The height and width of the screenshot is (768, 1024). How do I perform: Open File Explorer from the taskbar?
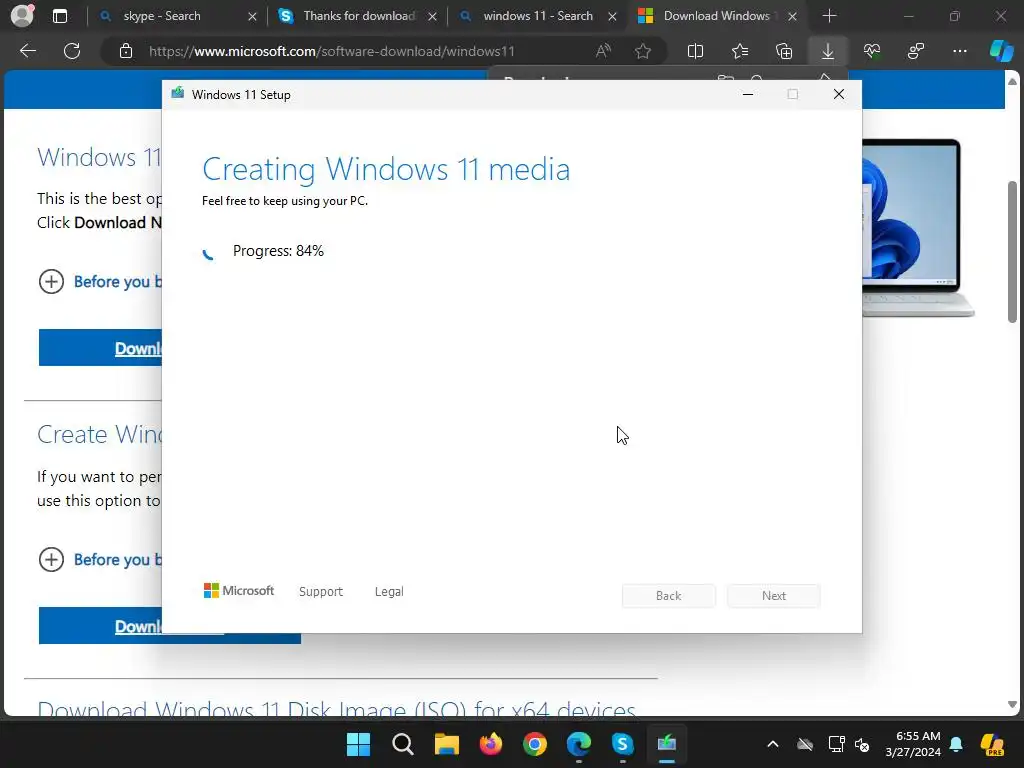tap(447, 744)
